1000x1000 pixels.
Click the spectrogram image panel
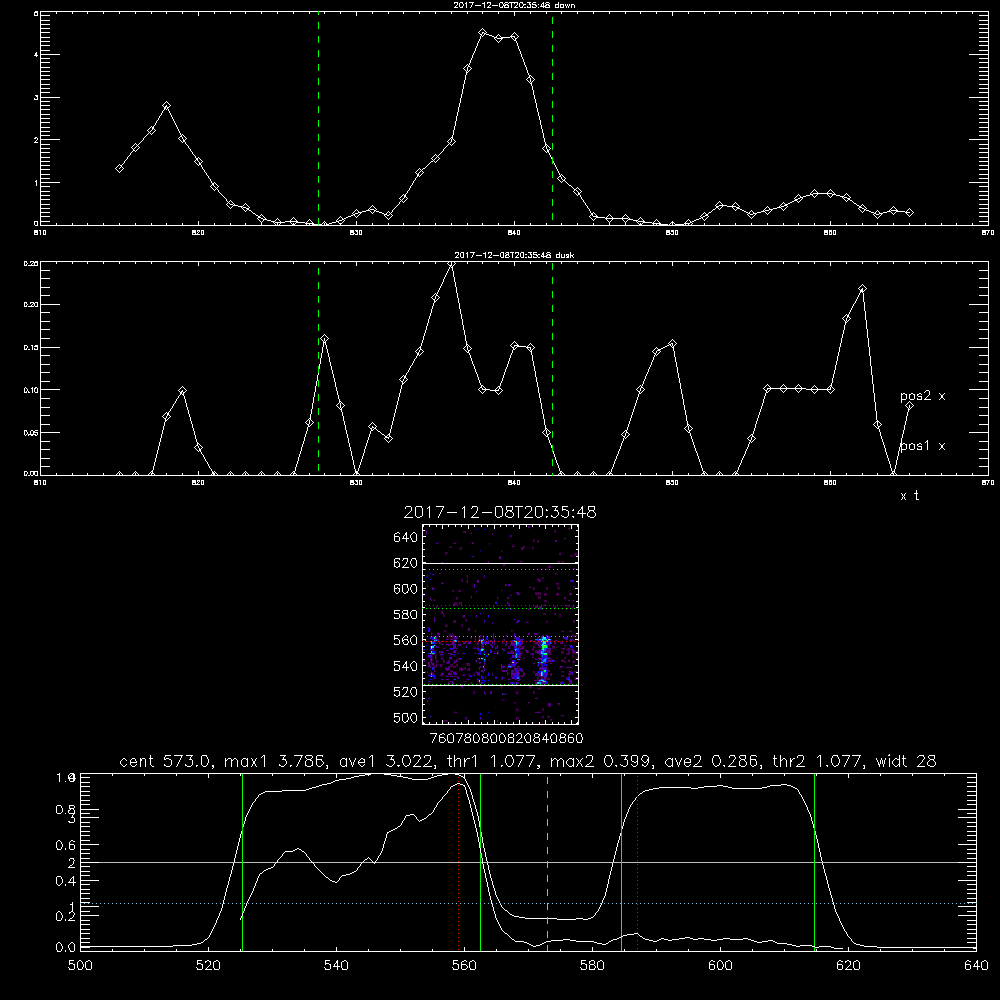coord(500,624)
